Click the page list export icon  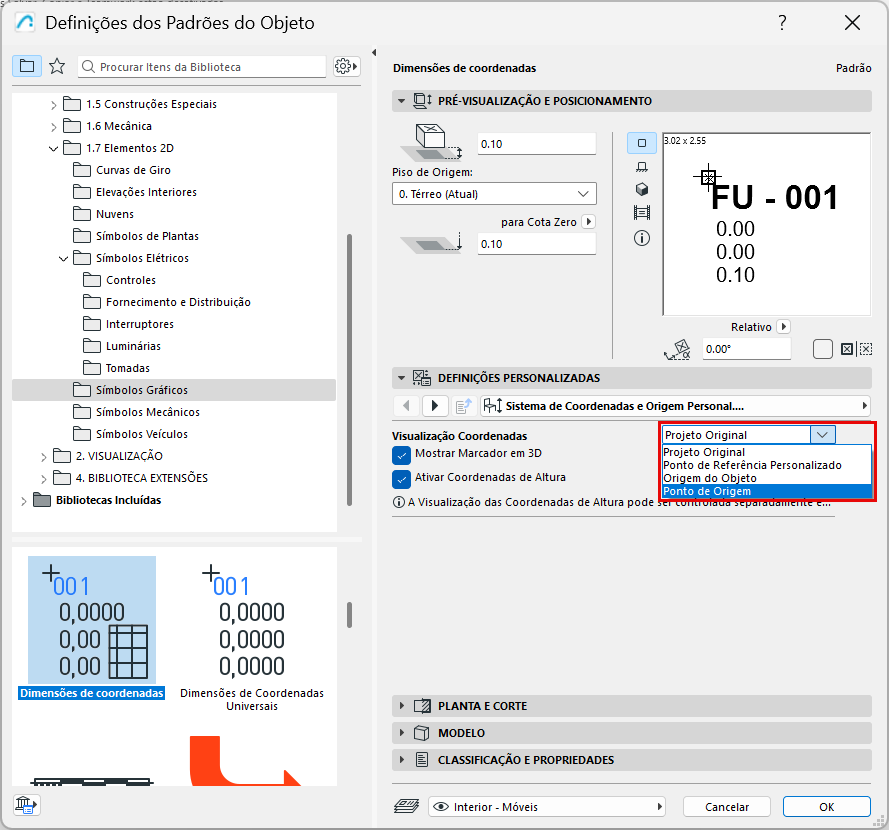[464, 406]
